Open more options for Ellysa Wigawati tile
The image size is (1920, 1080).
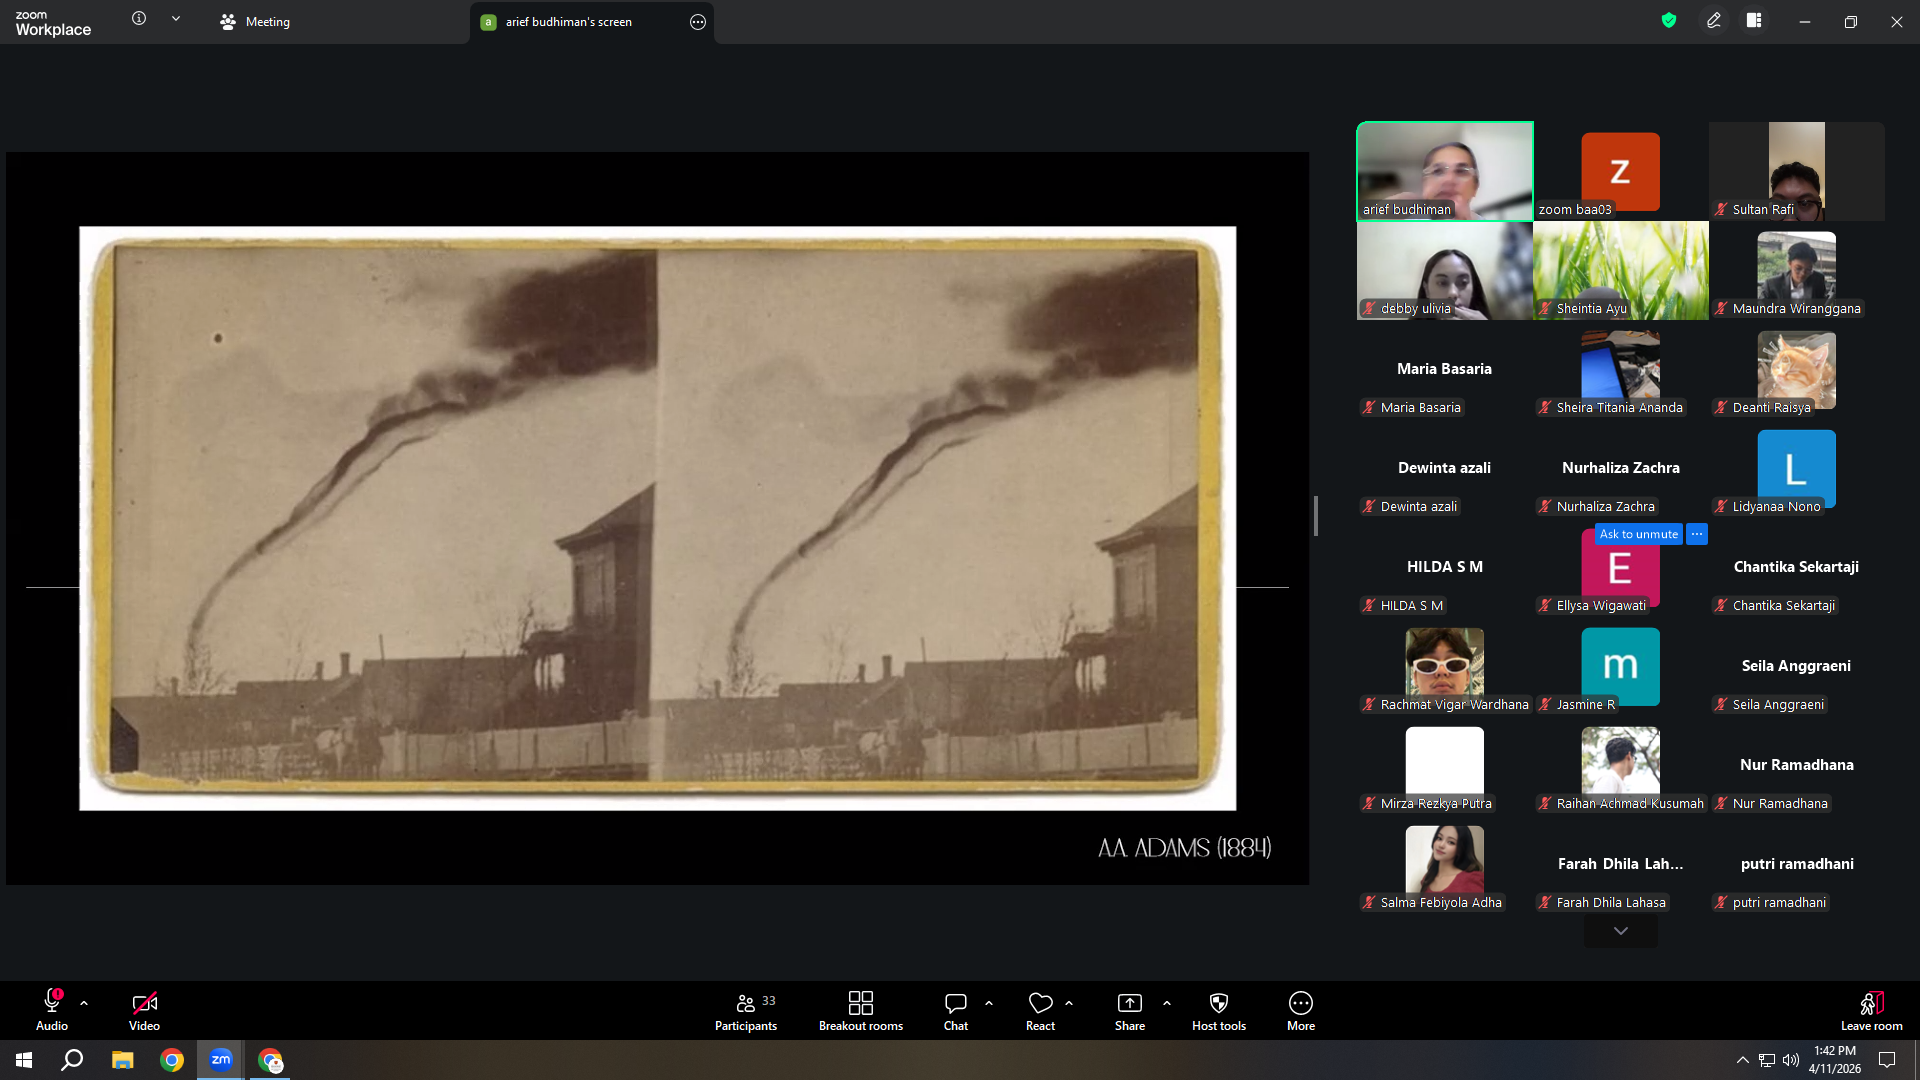tap(1697, 534)
